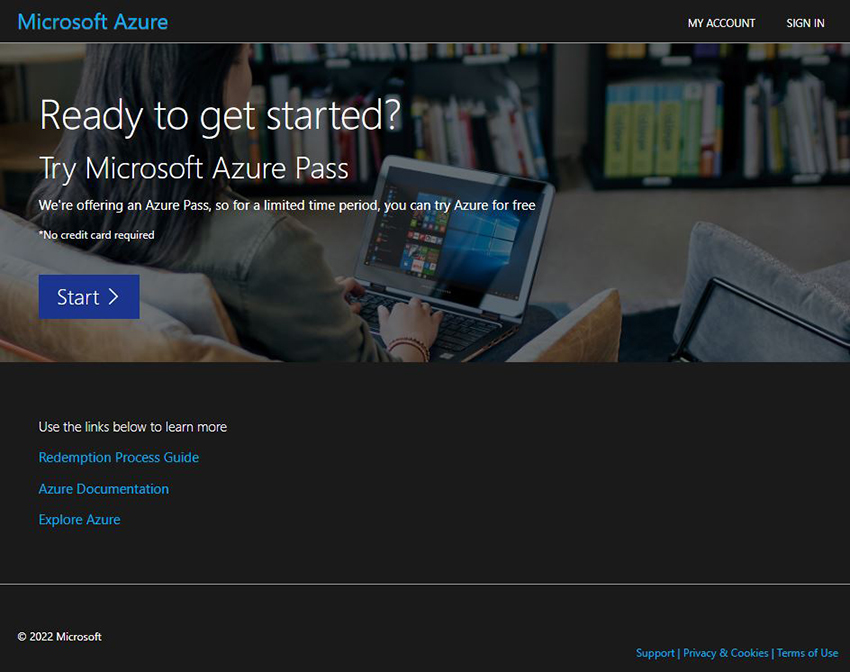Click 'Use the links below to learn more'
Image resolution: width=850 pixels, height=672 pixels.
[133, 427]
